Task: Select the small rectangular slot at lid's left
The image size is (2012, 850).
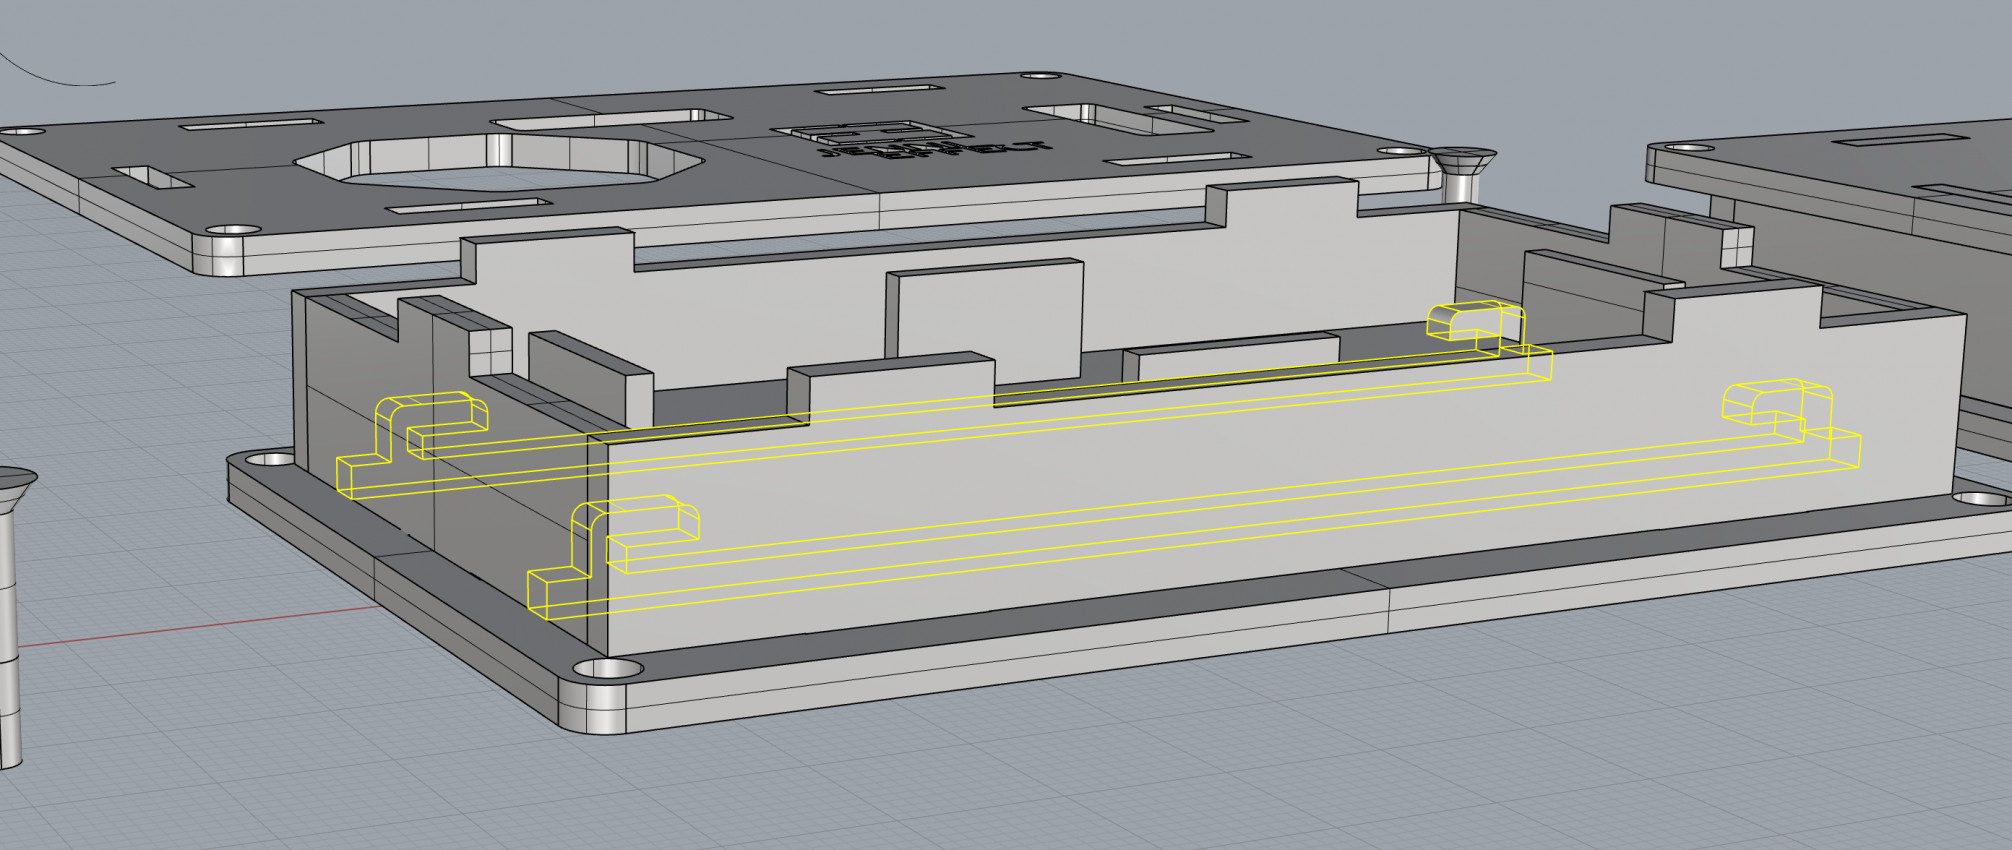Action: 152,178
